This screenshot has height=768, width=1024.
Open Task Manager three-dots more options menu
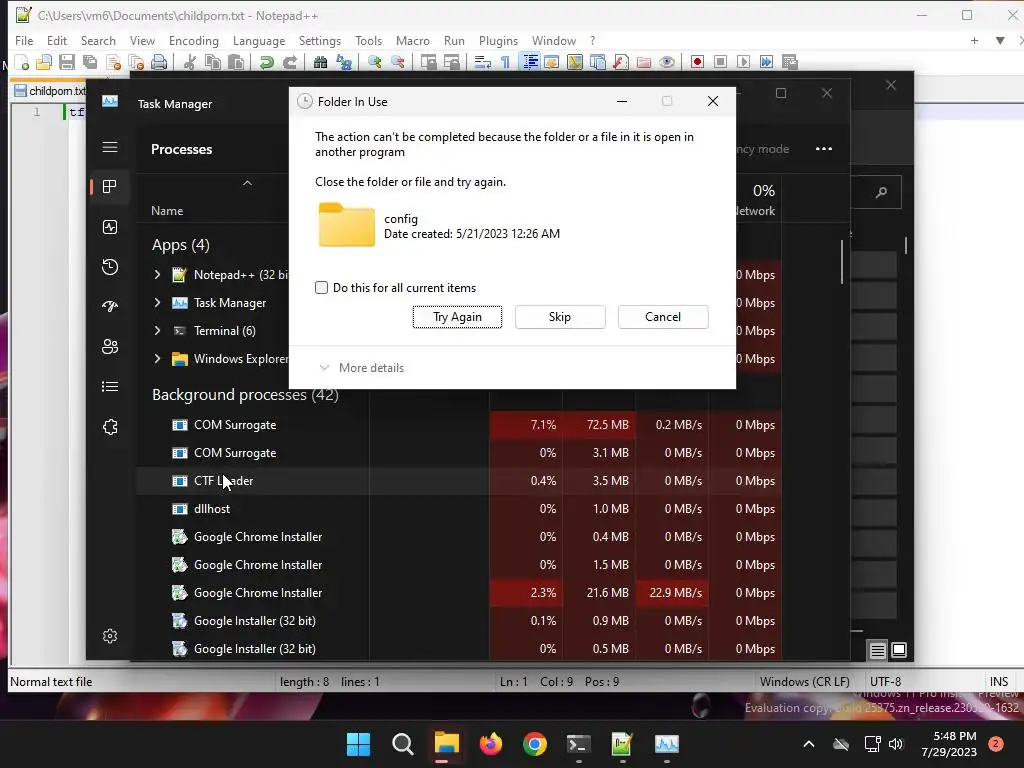824,149
